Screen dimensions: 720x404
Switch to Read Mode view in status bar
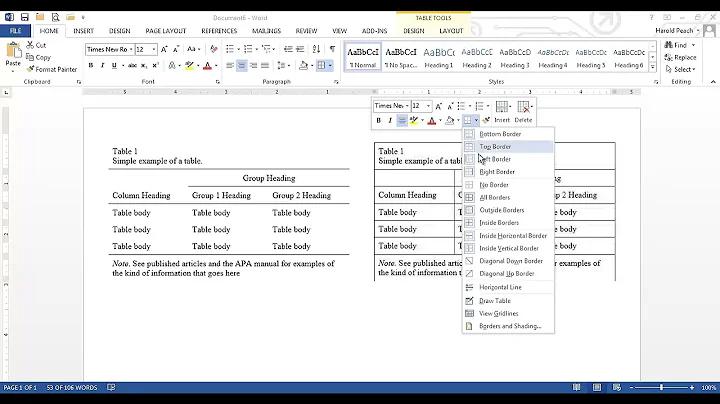pyautogui.click(x=576, y=388)
